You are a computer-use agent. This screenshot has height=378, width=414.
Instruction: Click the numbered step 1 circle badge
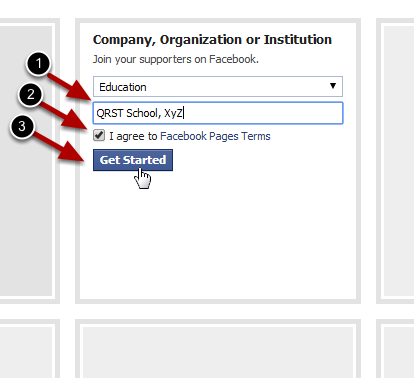point(38,63)
